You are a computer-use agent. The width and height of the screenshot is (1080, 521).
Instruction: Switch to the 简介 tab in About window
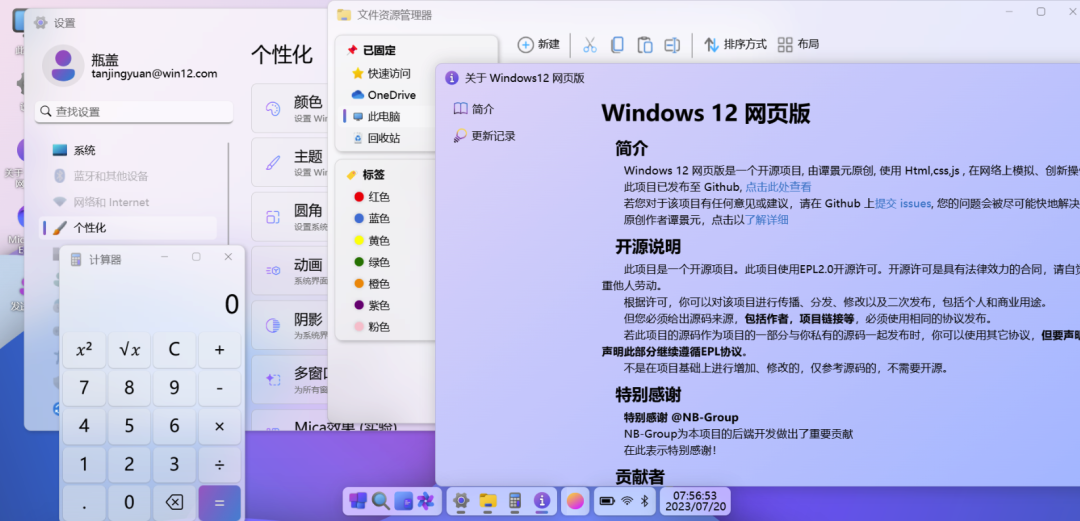click(x=474, y=109)
